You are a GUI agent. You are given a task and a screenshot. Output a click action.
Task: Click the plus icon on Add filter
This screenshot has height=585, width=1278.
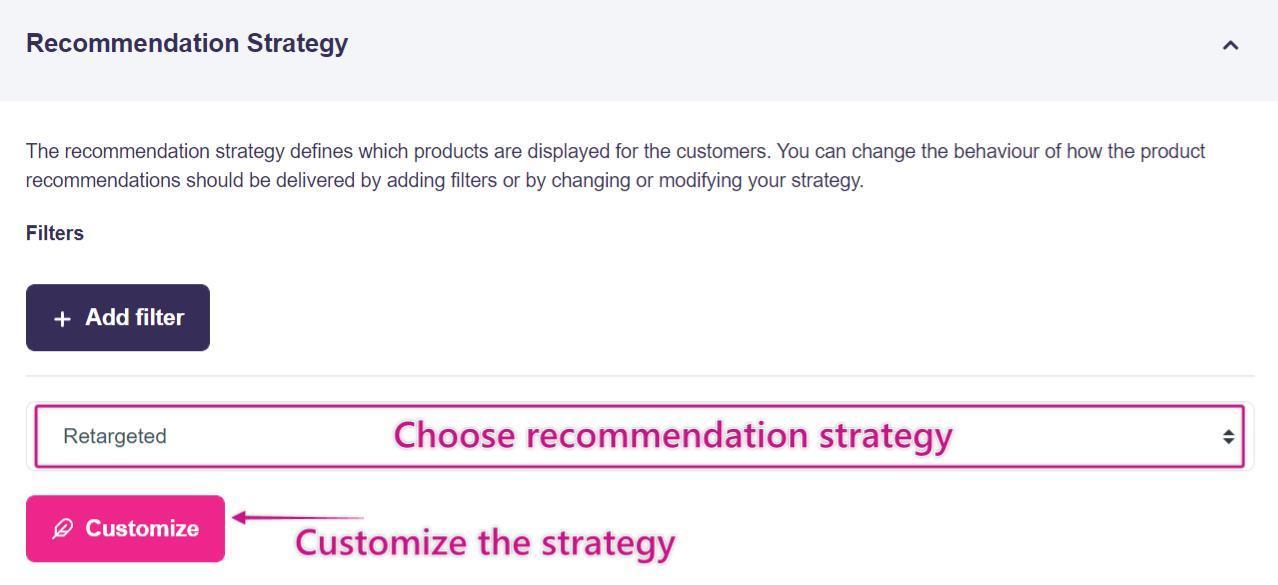tap(62, 319)
